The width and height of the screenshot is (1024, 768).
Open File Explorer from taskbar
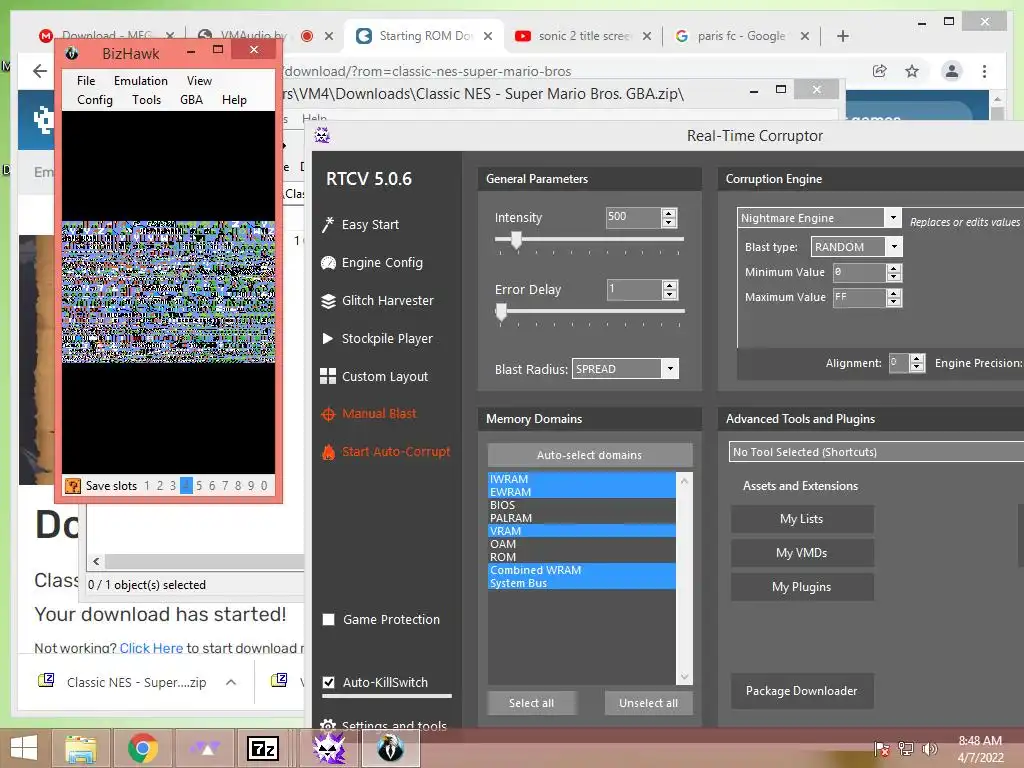[x=81, y=748]
